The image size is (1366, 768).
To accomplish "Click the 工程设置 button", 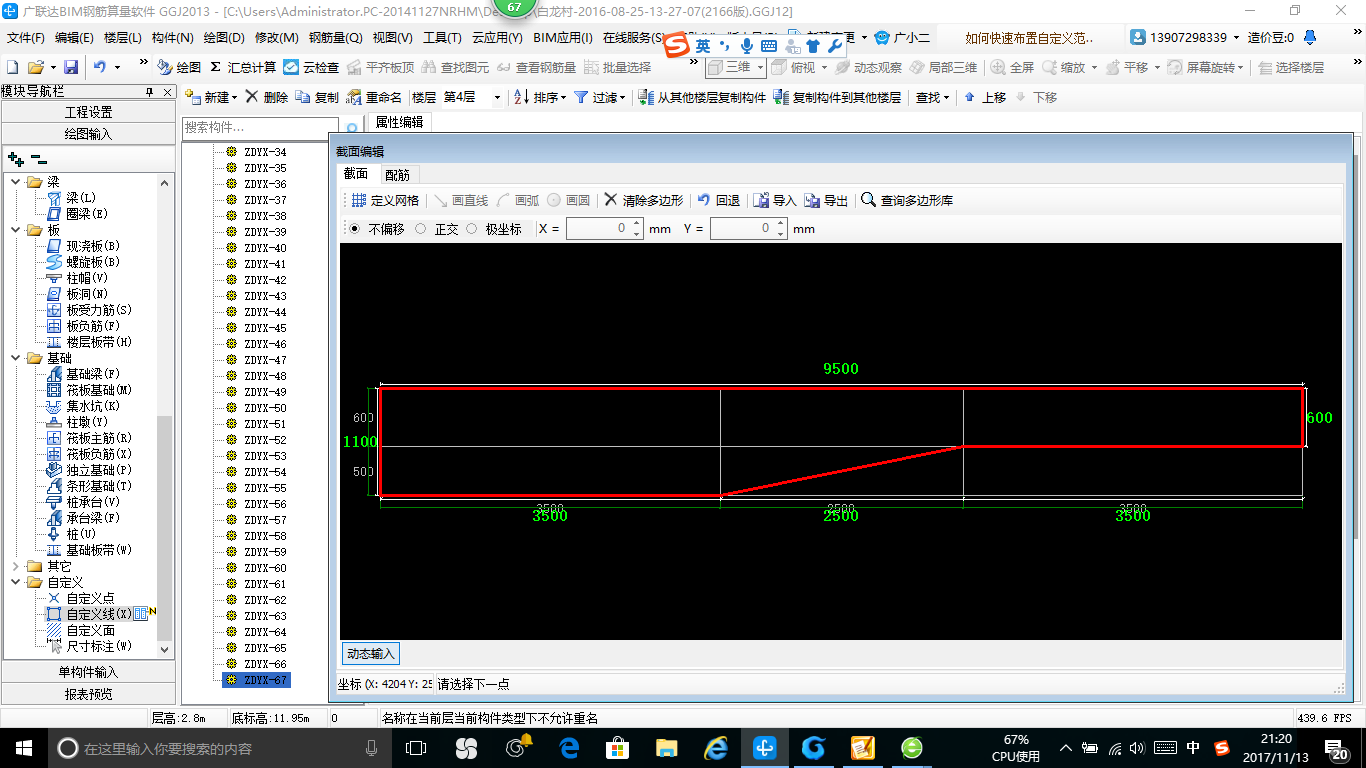I will coord(88,112).
